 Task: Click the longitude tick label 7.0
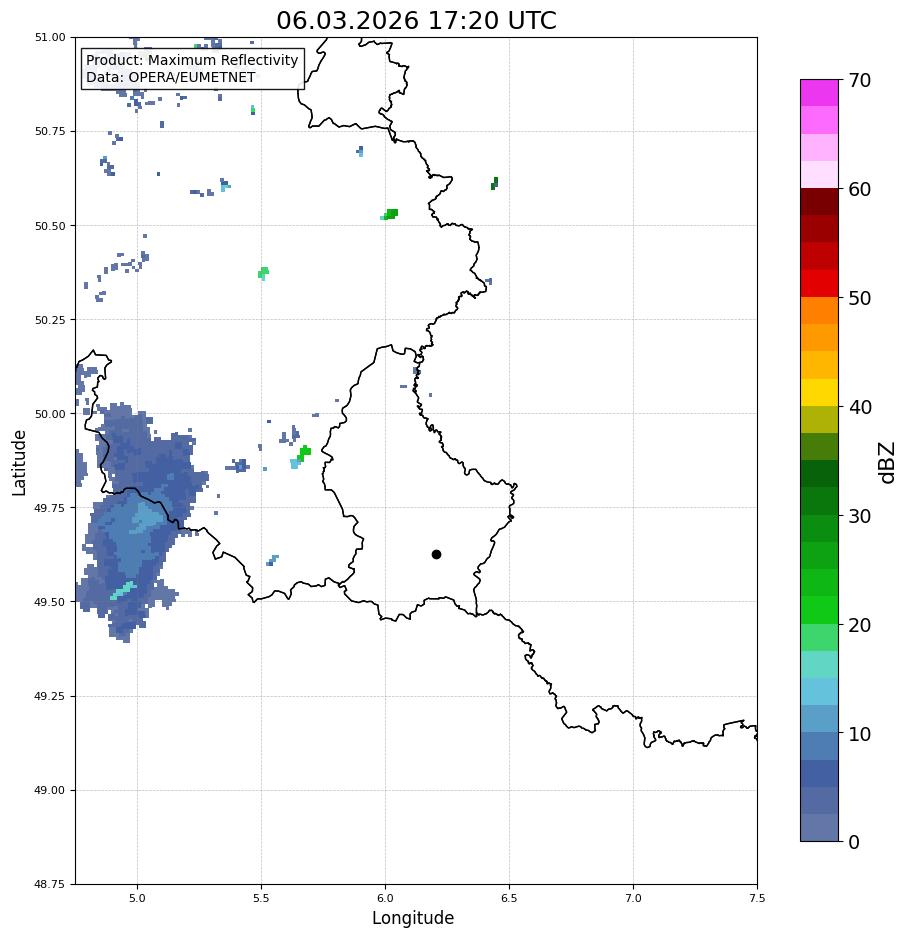pos(634,898)
